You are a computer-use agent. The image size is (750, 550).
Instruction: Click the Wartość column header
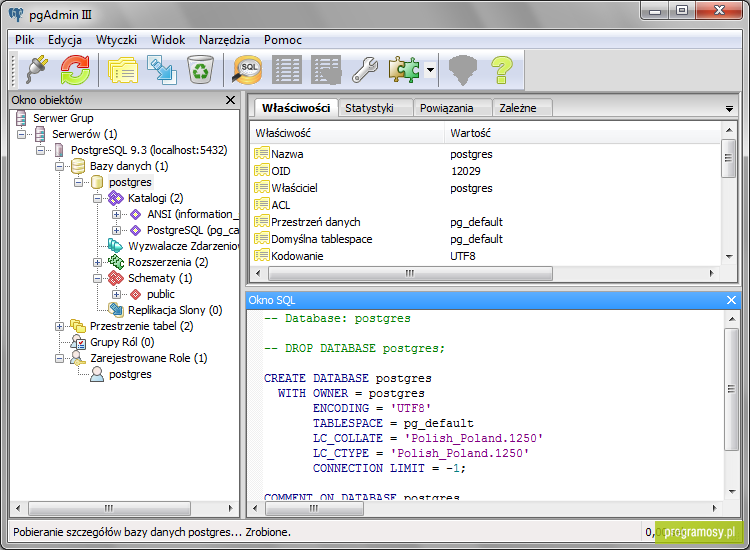click(583, 133)
